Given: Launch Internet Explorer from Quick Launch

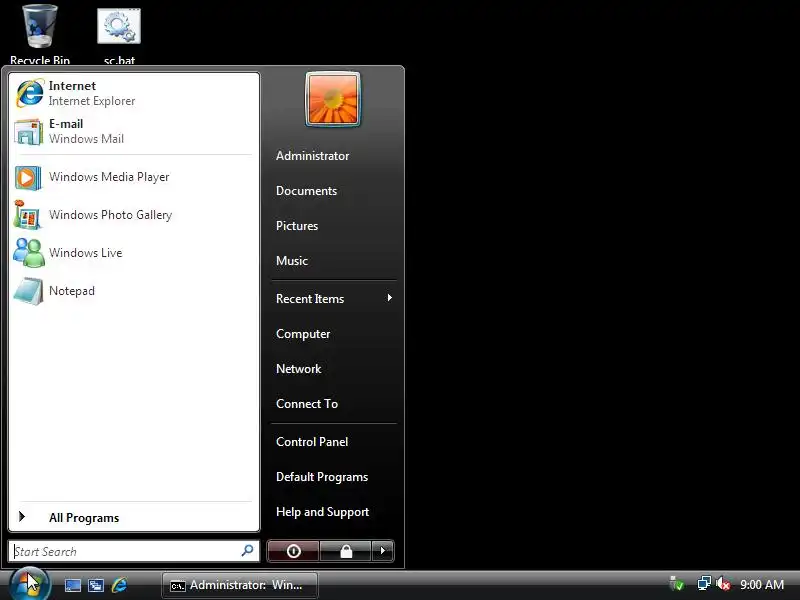Looking at the screenshot, I should point(119,585).
